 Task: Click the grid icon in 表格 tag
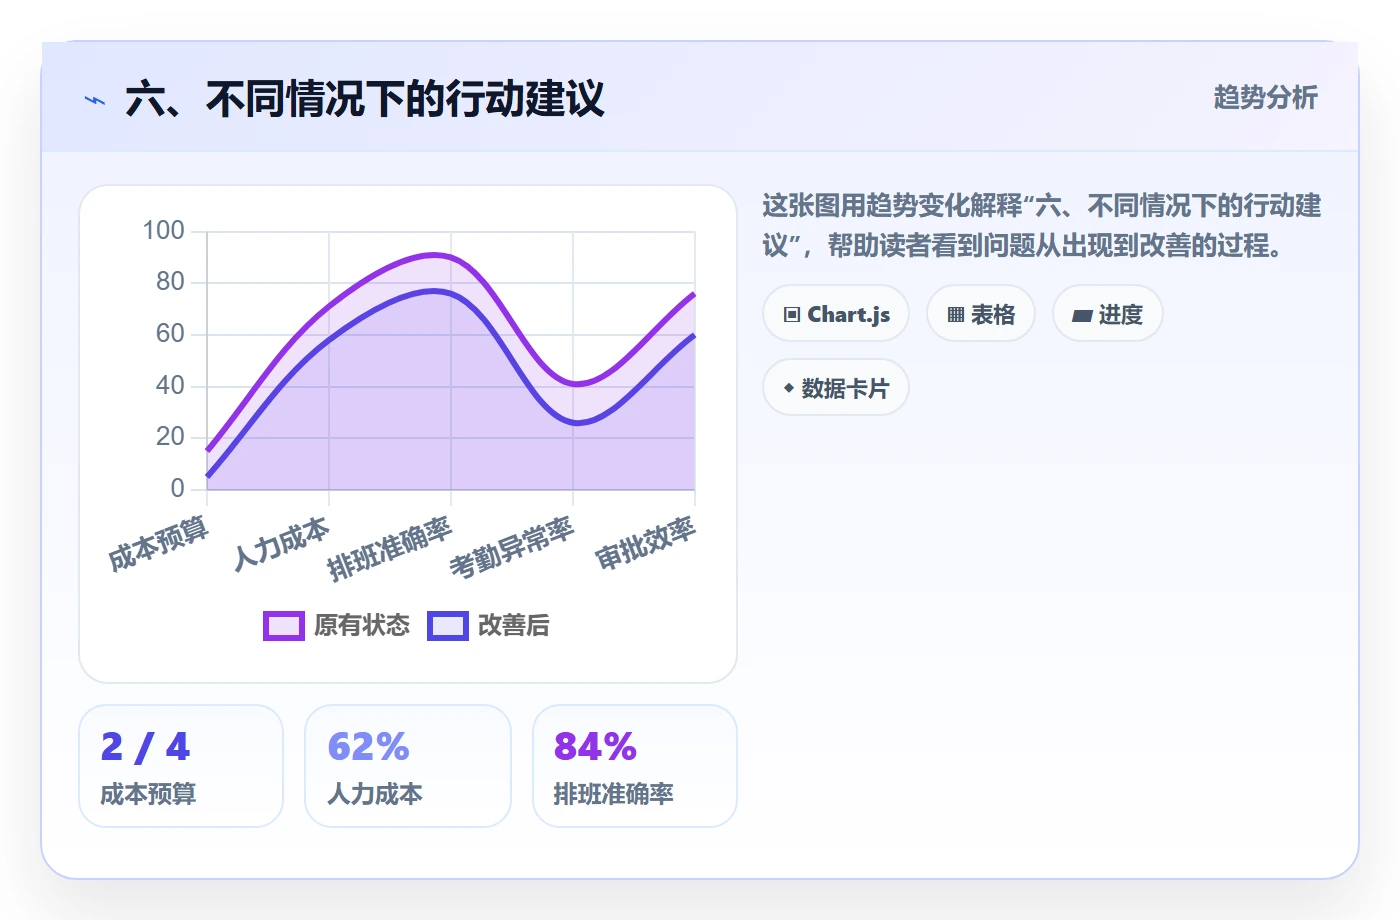coord(956,315)
